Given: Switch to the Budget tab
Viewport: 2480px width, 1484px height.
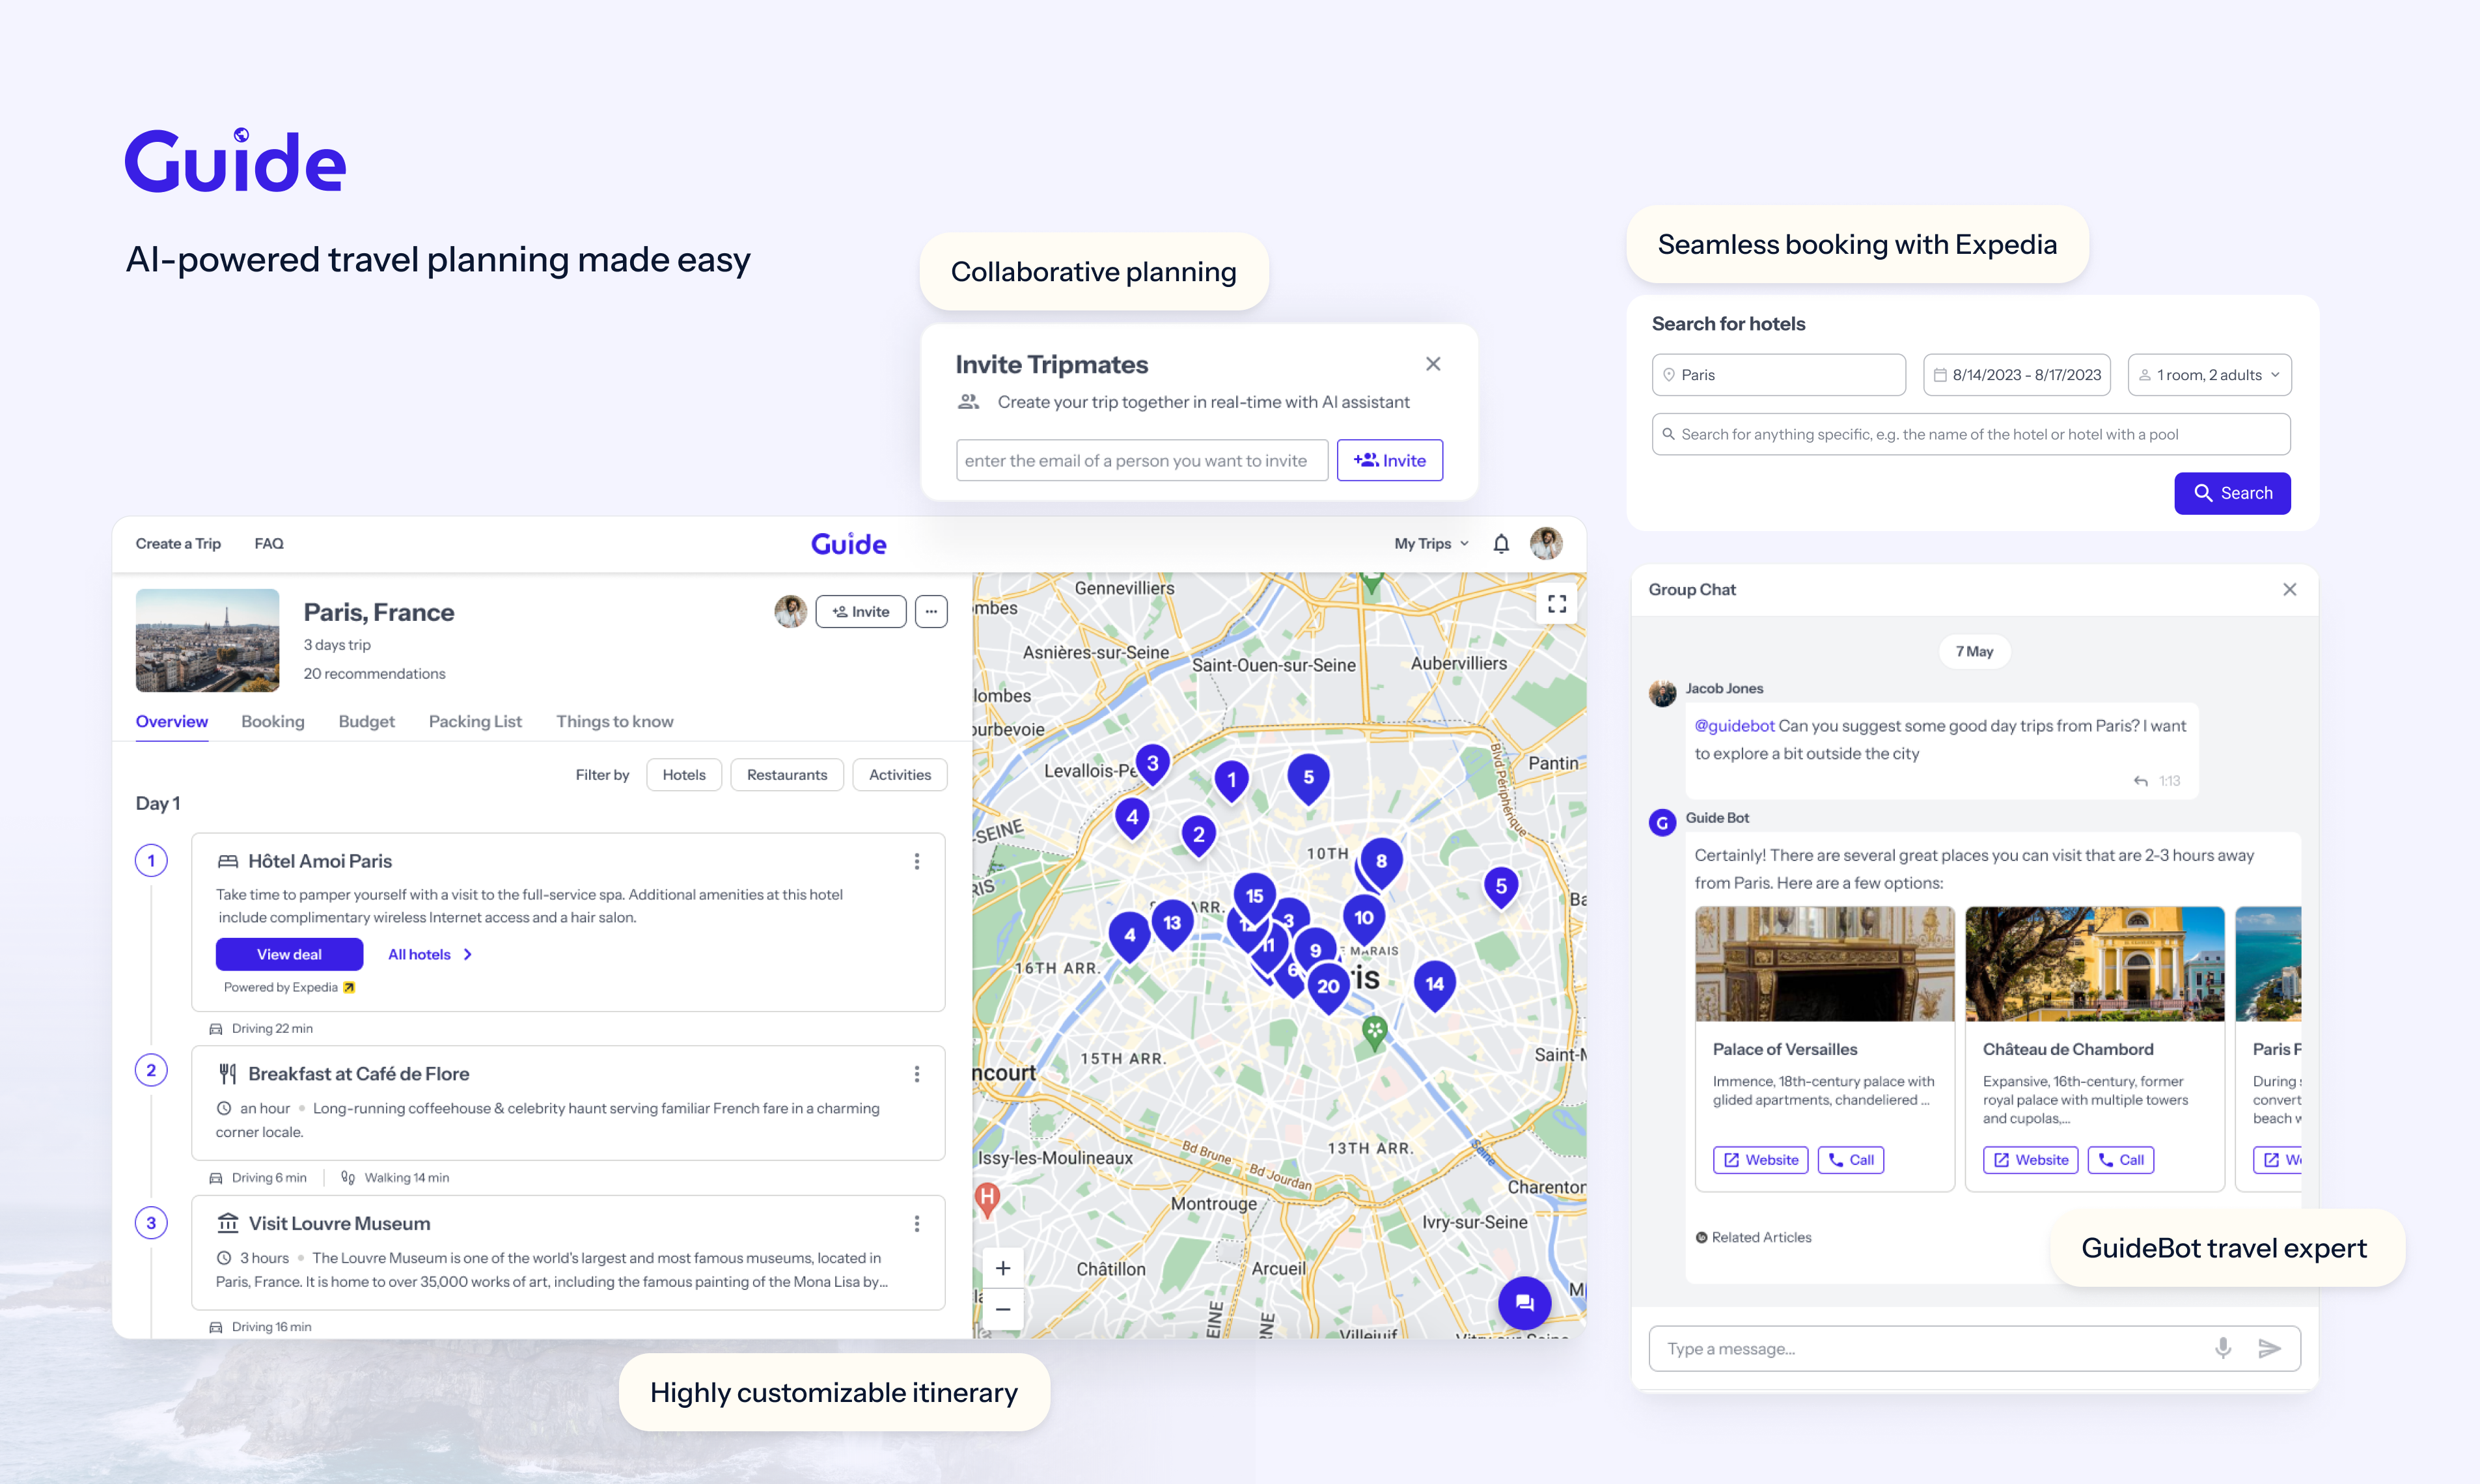Looking at the screenshot, I should [x=366, y=721].
